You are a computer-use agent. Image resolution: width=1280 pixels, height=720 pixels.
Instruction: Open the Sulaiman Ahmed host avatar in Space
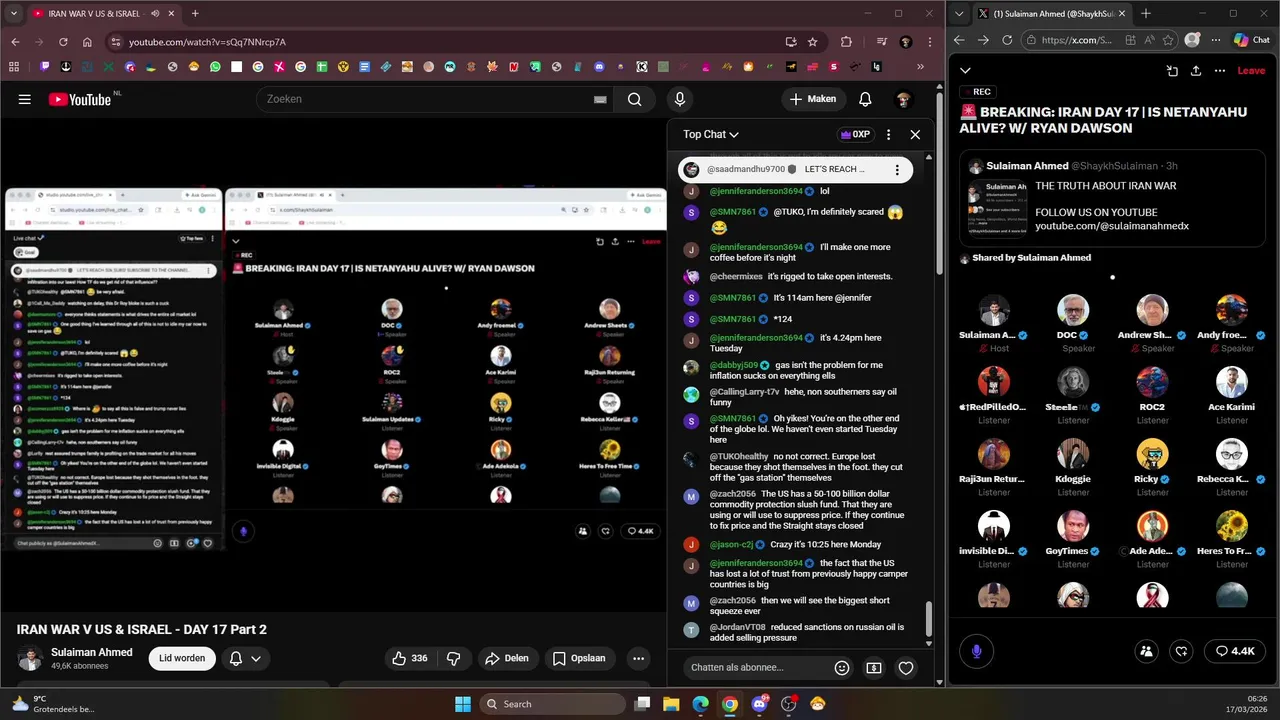[x=993, y=311]
